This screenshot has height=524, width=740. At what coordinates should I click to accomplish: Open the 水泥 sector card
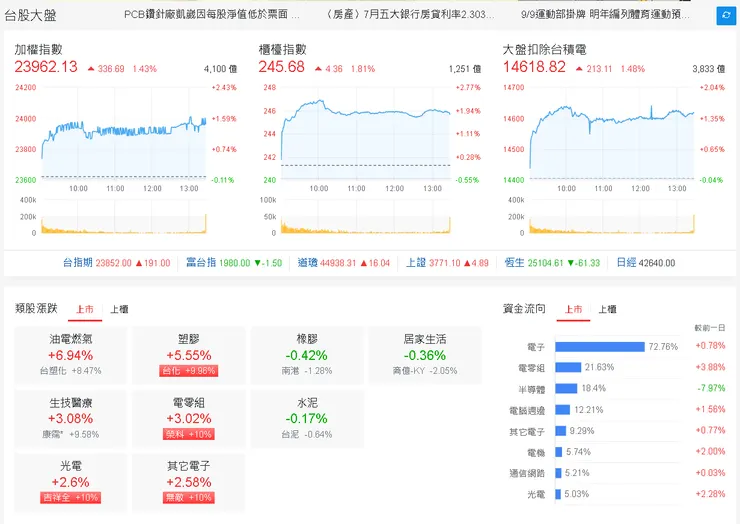pos(307,418)
